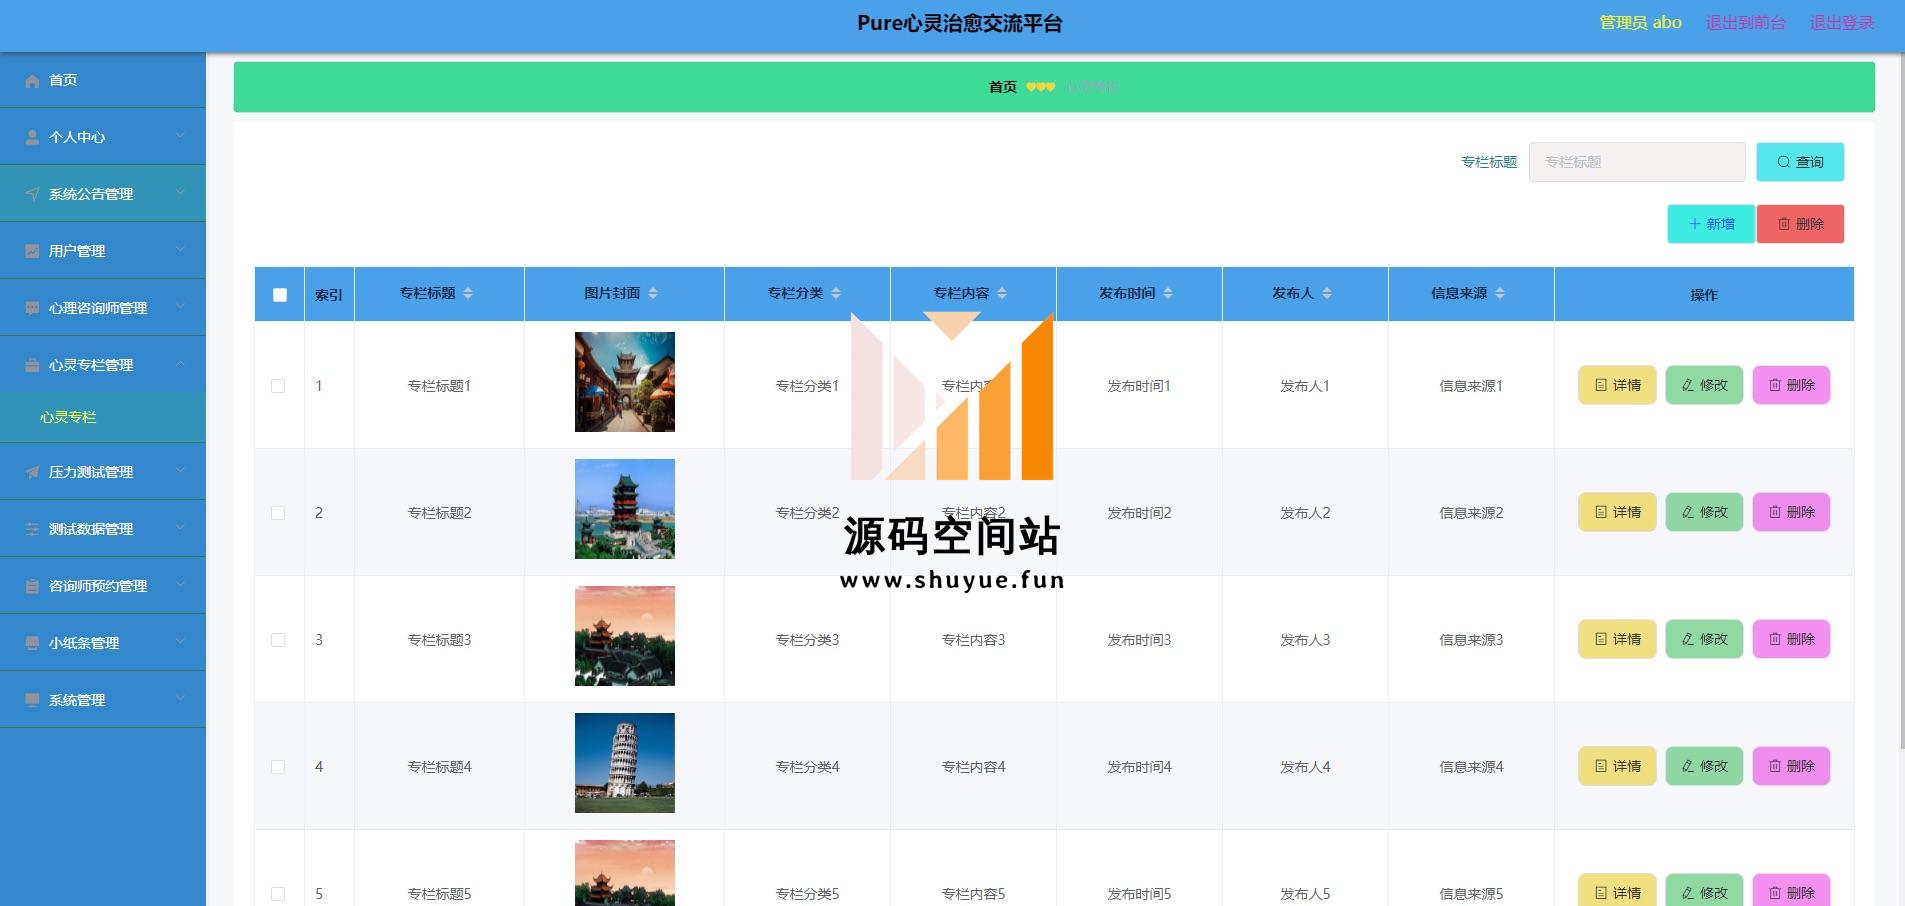
Task: Check the checkbox for row 4
Action: [278, 767]
